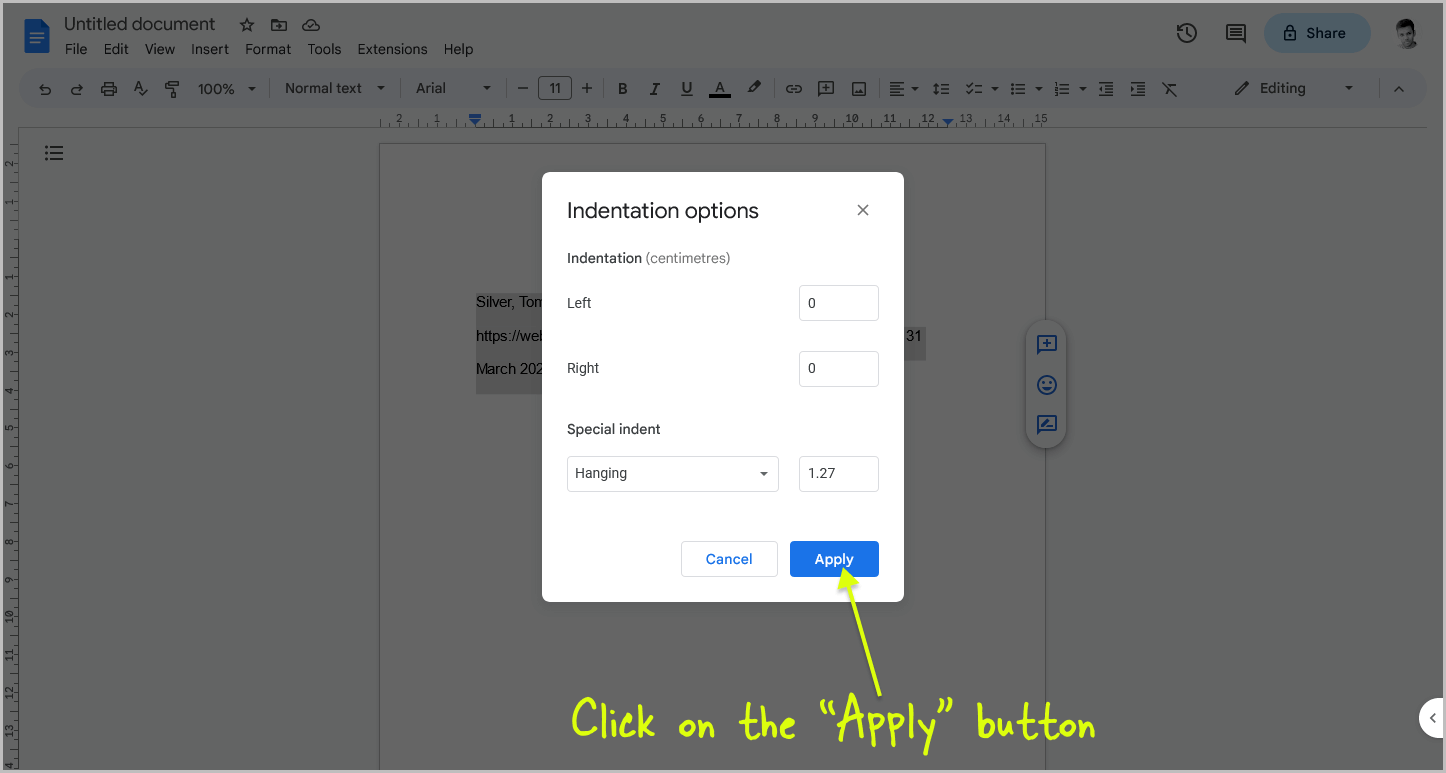This screenshot has height=773, width=1446.
Task: Add a comment
Action: [826, 88]
